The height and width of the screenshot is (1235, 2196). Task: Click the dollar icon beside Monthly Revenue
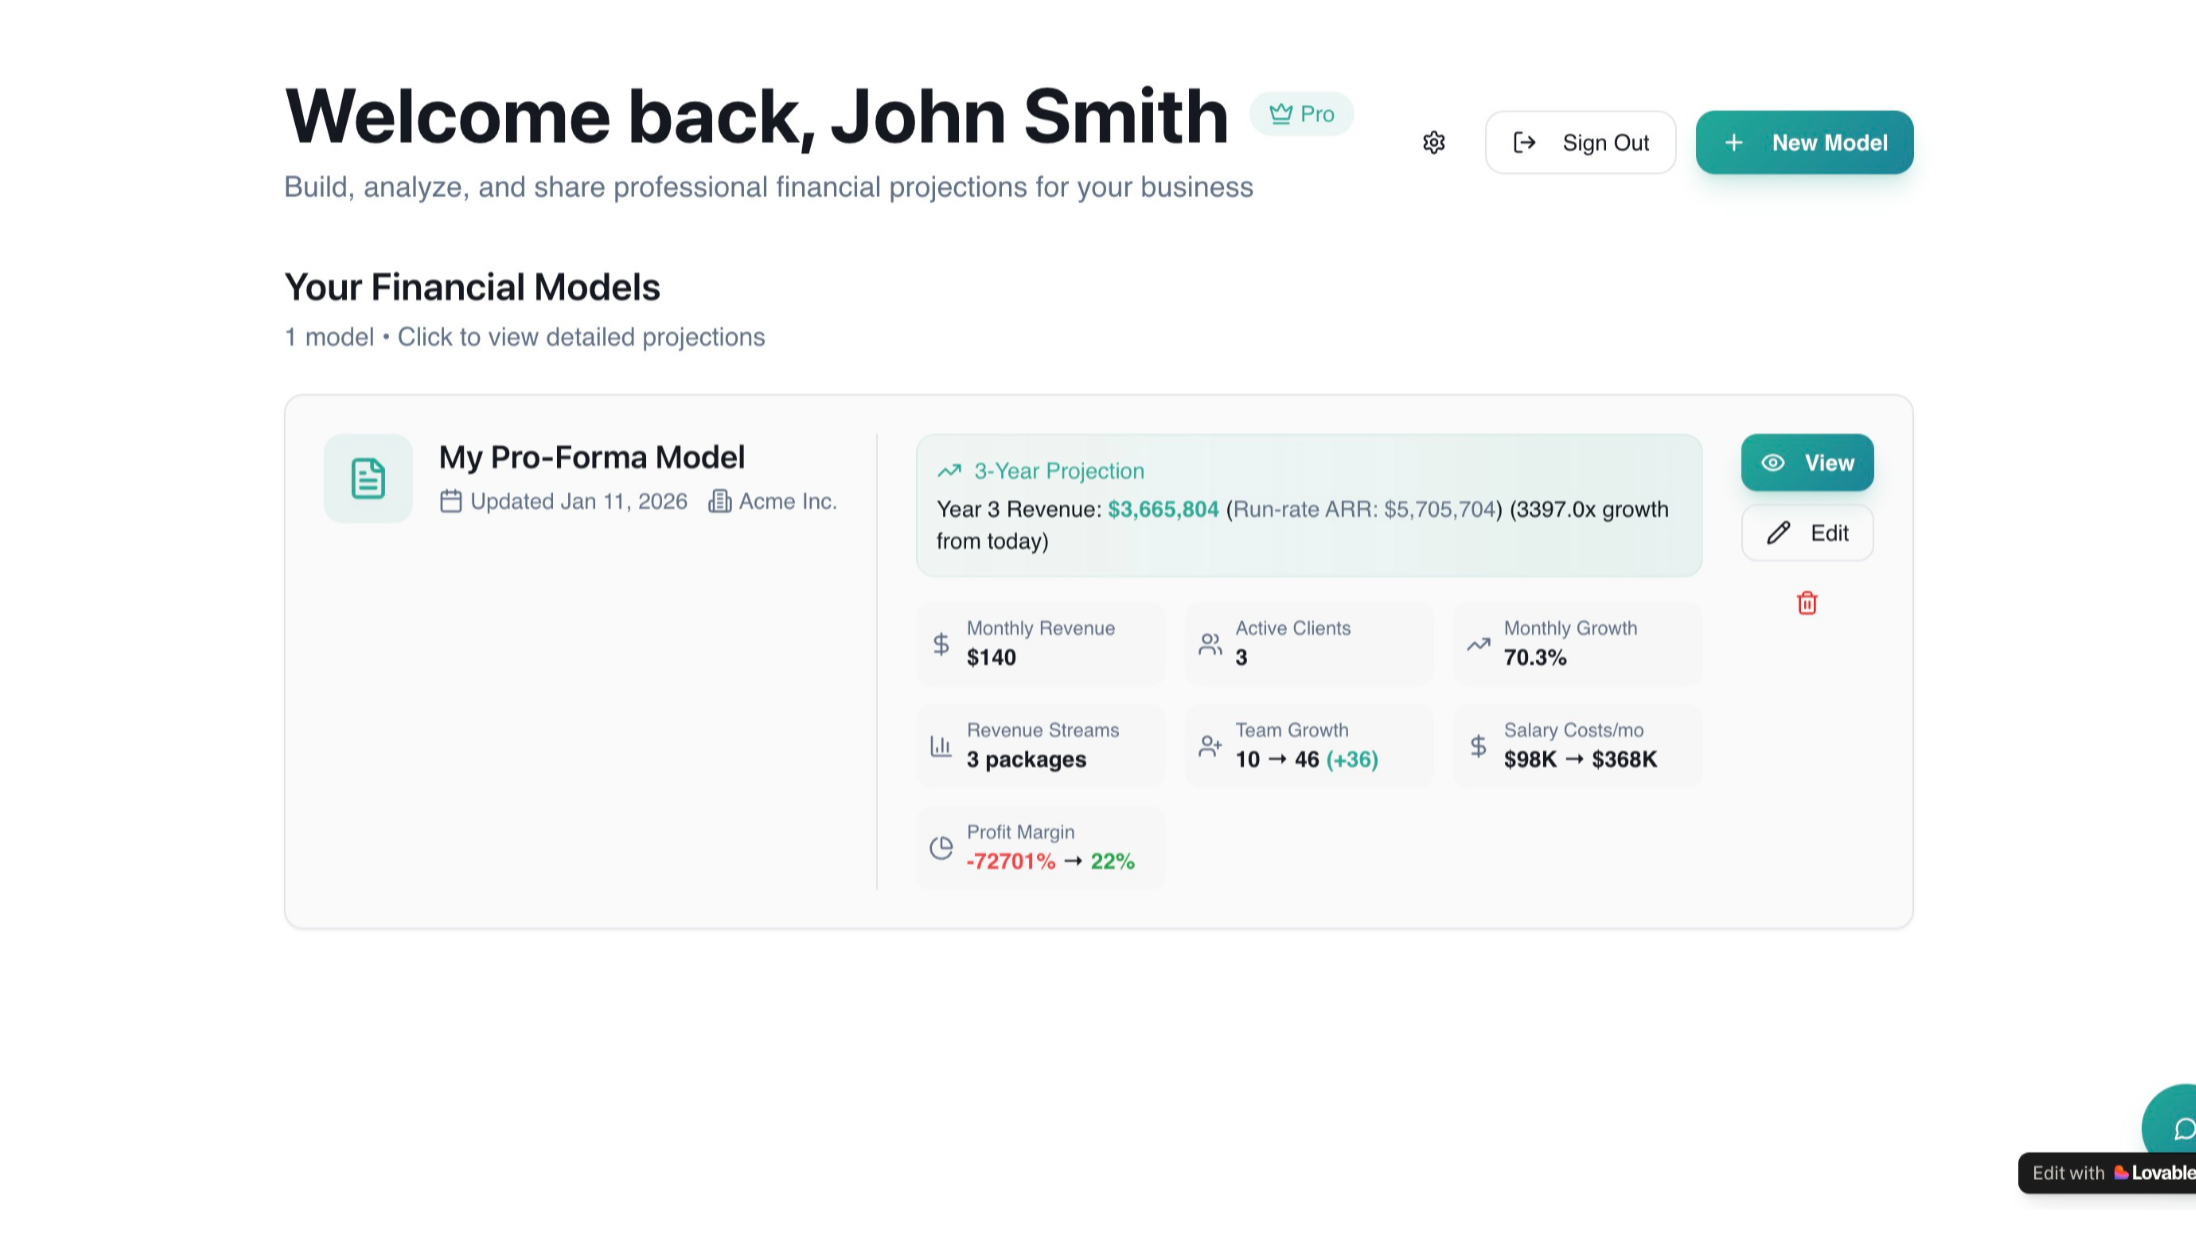pos(941,644)
